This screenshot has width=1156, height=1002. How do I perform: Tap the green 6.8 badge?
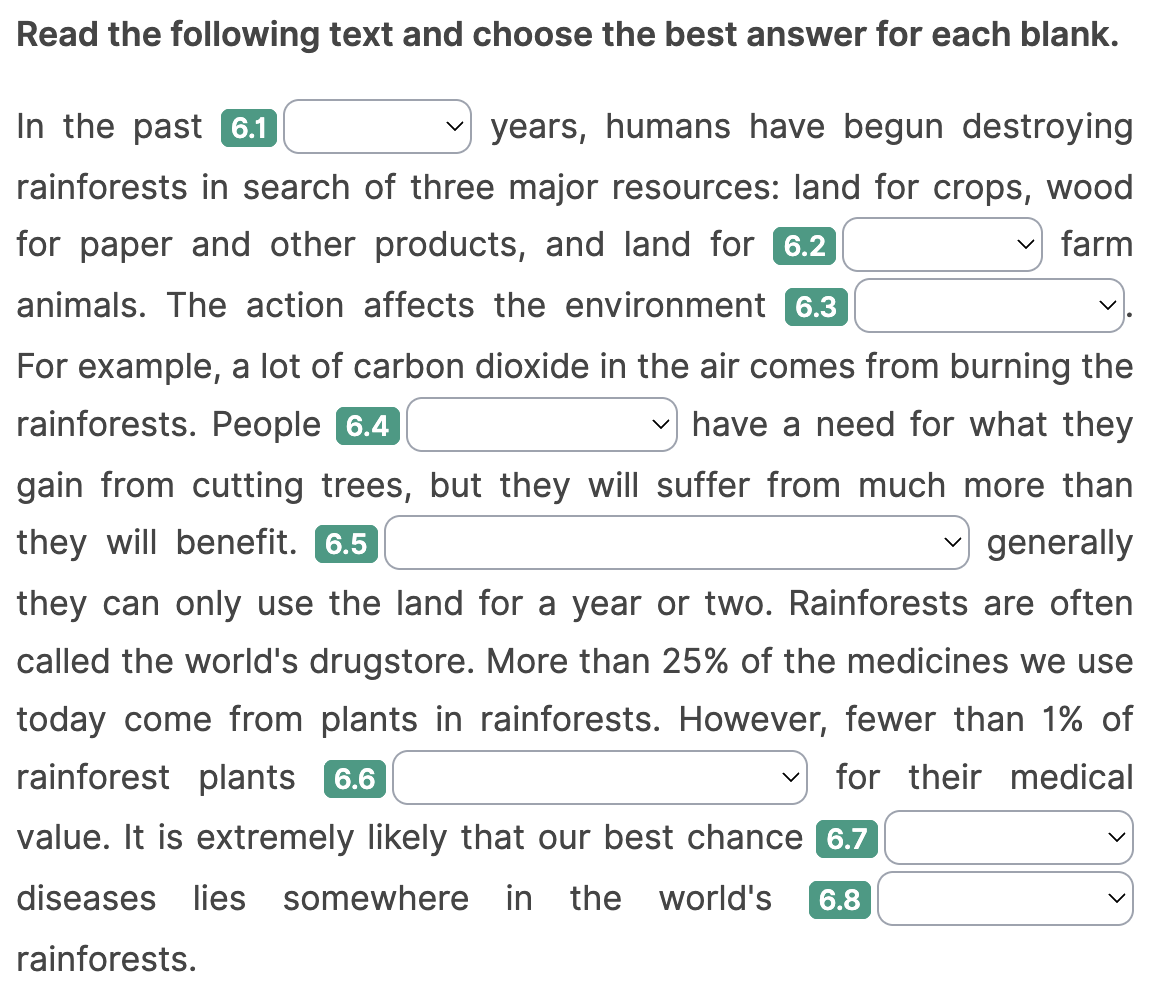(x=839, y=900)
